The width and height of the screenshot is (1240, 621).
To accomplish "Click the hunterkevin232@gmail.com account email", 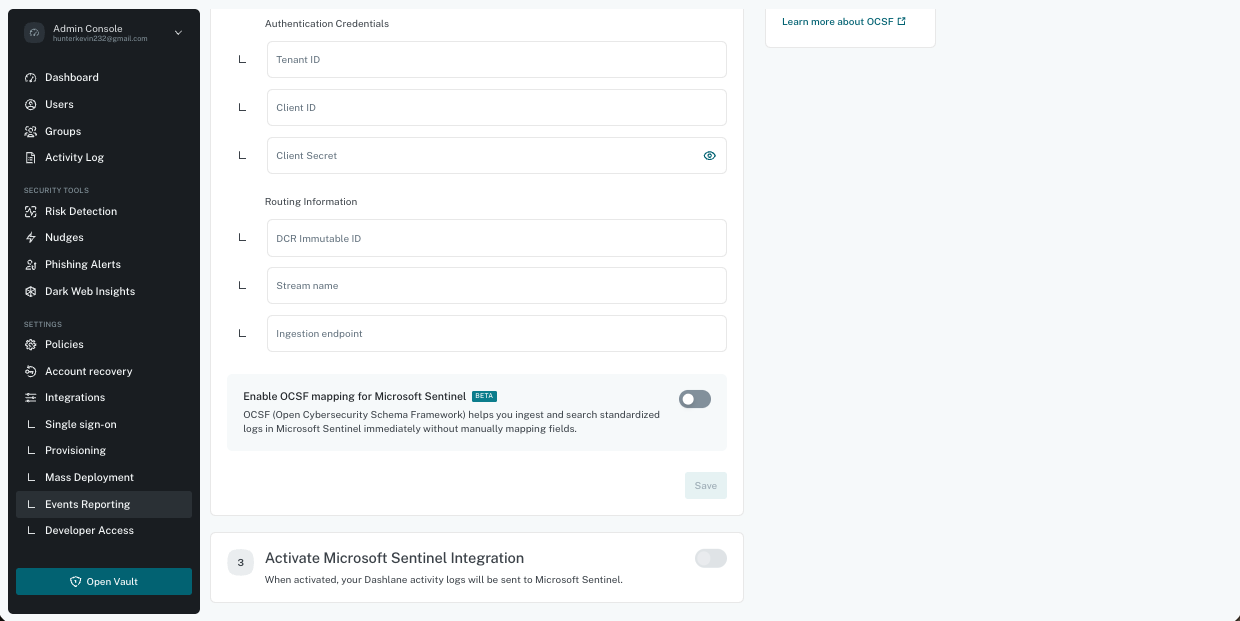I will pyautogui.click(x=100, y=39).
